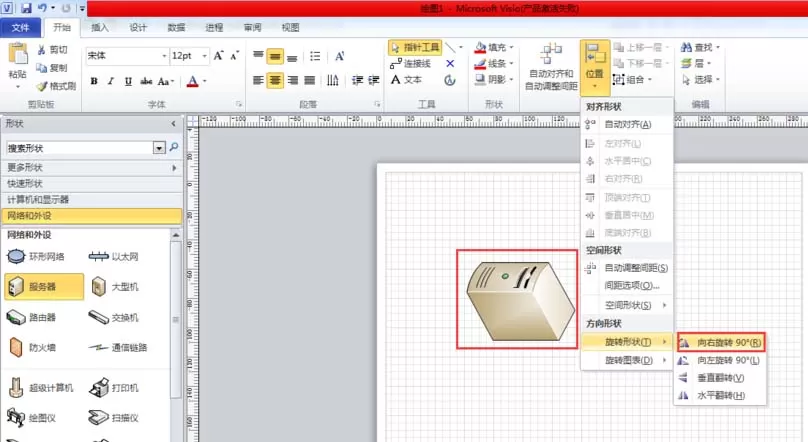
Task: Apply red font color A button
Action: (192, 81)
